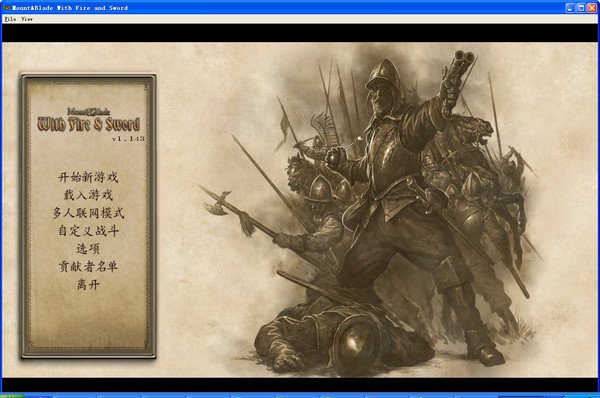600x398 pixels.
Task: Minimize the game window
Action: tap(570, 8)
